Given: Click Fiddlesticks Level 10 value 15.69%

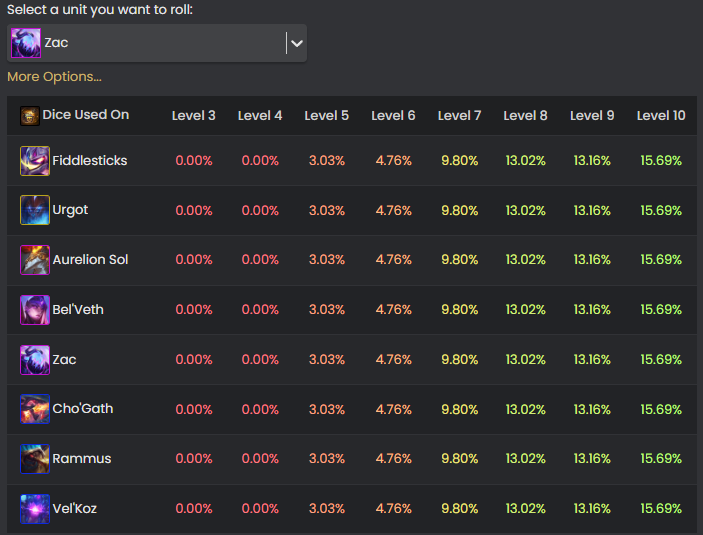Looking at the screenshot, I should 661,161.
